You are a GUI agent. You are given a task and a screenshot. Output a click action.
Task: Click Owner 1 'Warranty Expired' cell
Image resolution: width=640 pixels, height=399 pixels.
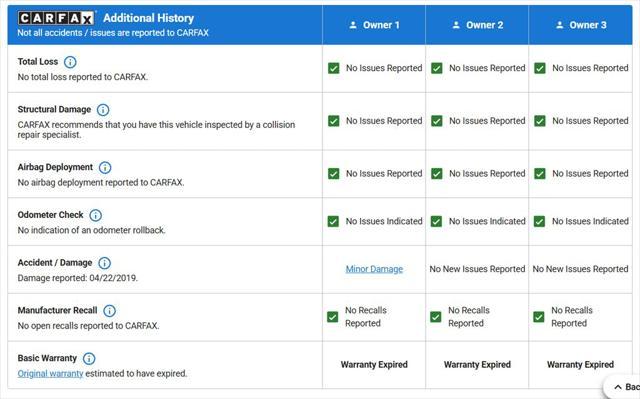point(374,364)
